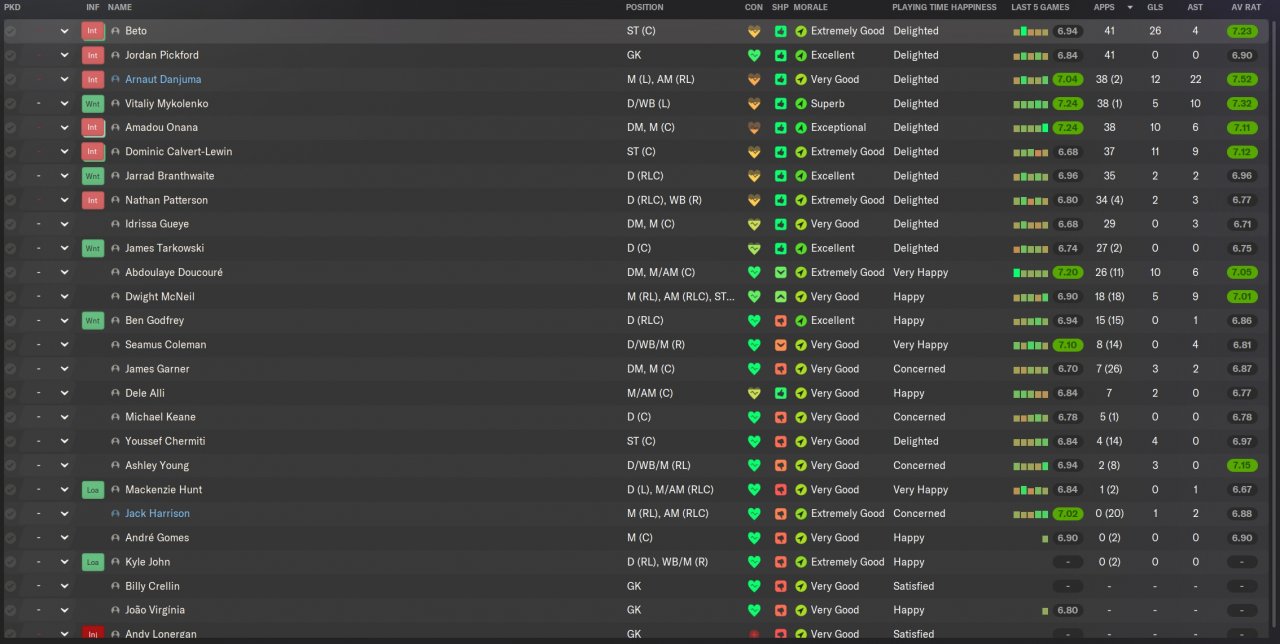Click the profile icon beside Idrissa Gueye
The width and height of the screenshot is (1280, 644).
pyautogui.click(x=115, y=224)
